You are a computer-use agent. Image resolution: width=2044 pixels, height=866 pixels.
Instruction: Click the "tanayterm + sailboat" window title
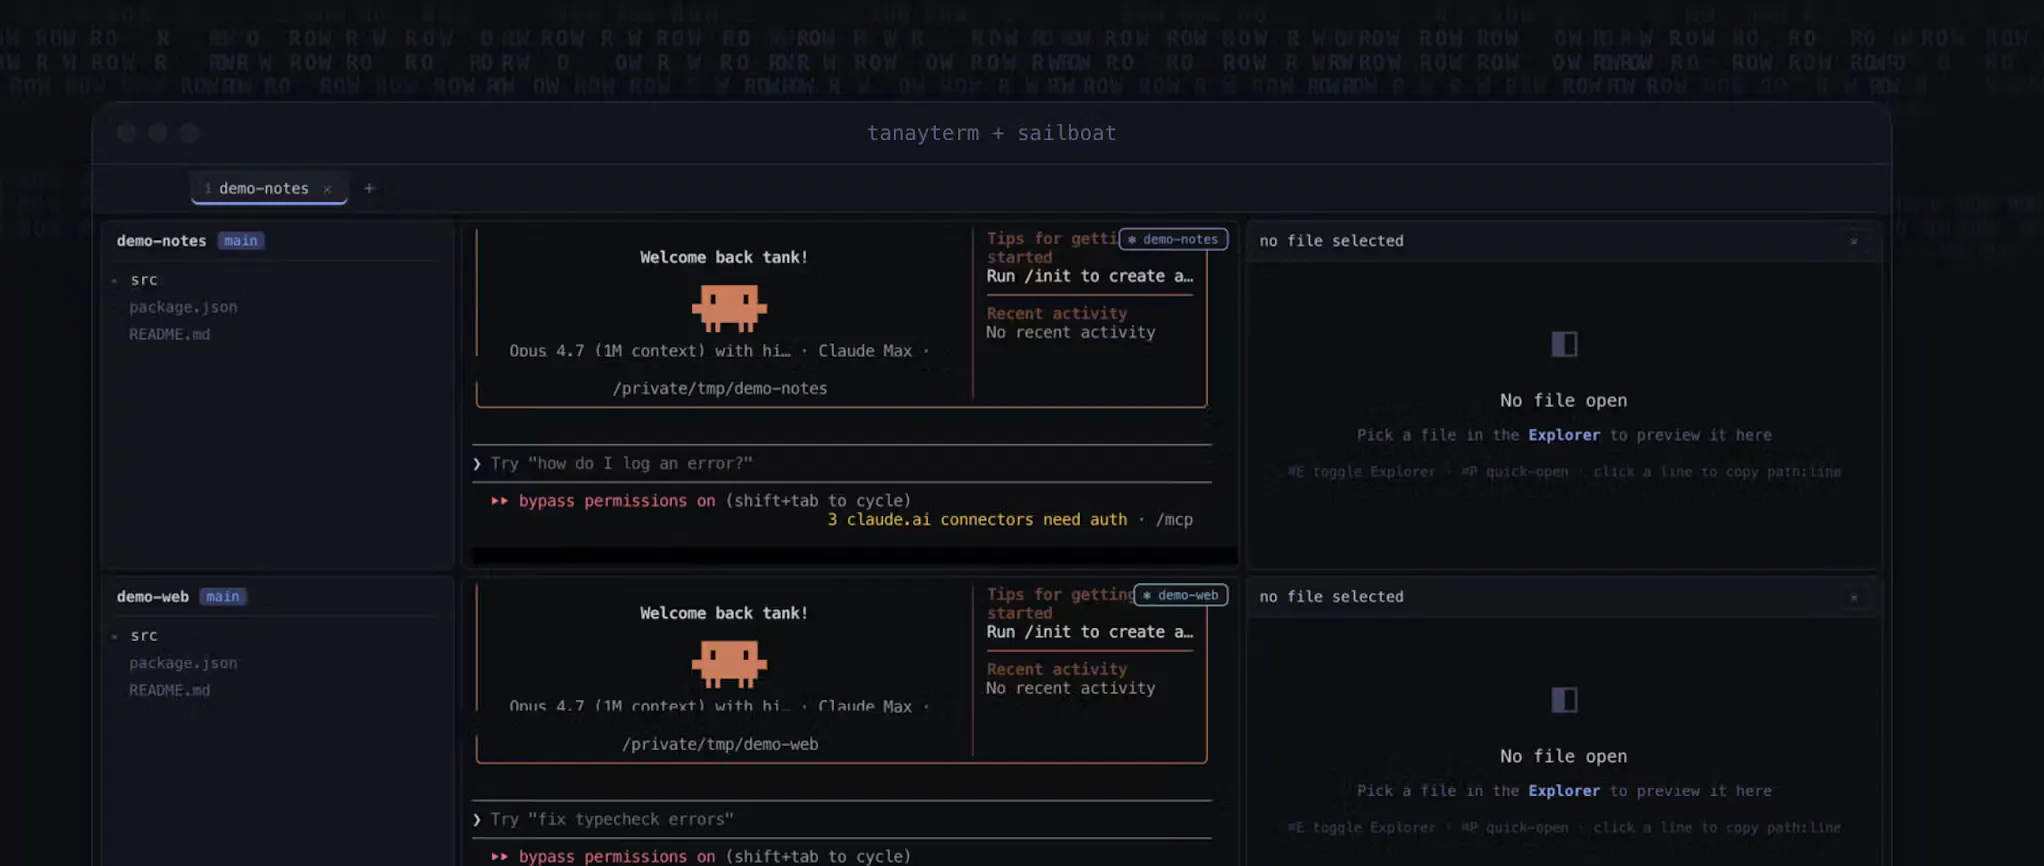991,133
